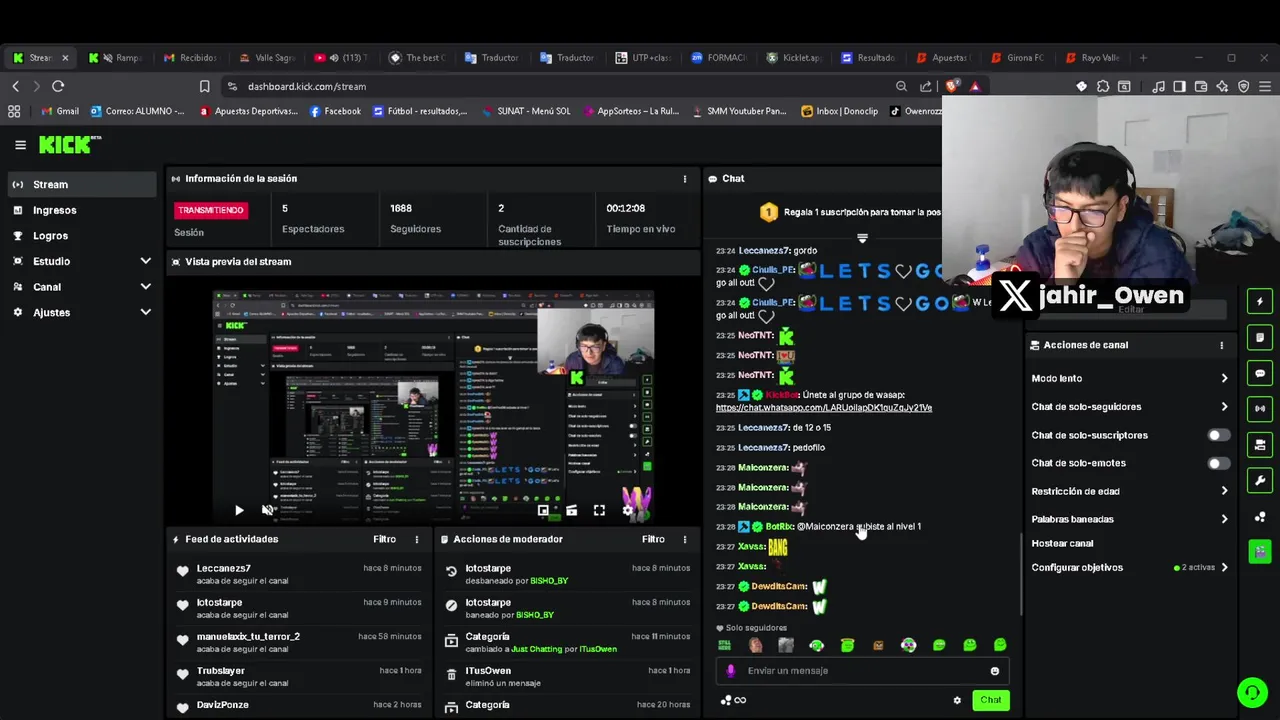Toggle Chat de solo-emotes switch
Viewport: 1280px width, 720px height.
pyautogui.click(x=1218, y=463)
